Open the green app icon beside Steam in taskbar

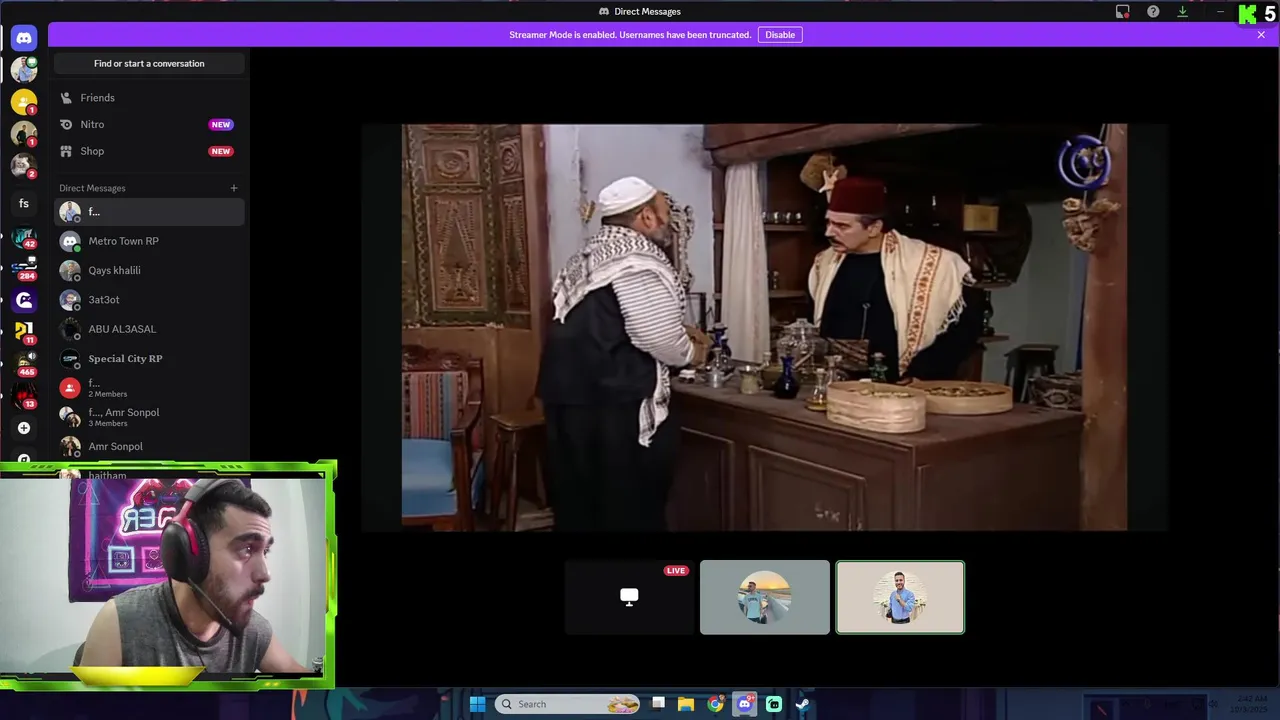pos(774,704)
